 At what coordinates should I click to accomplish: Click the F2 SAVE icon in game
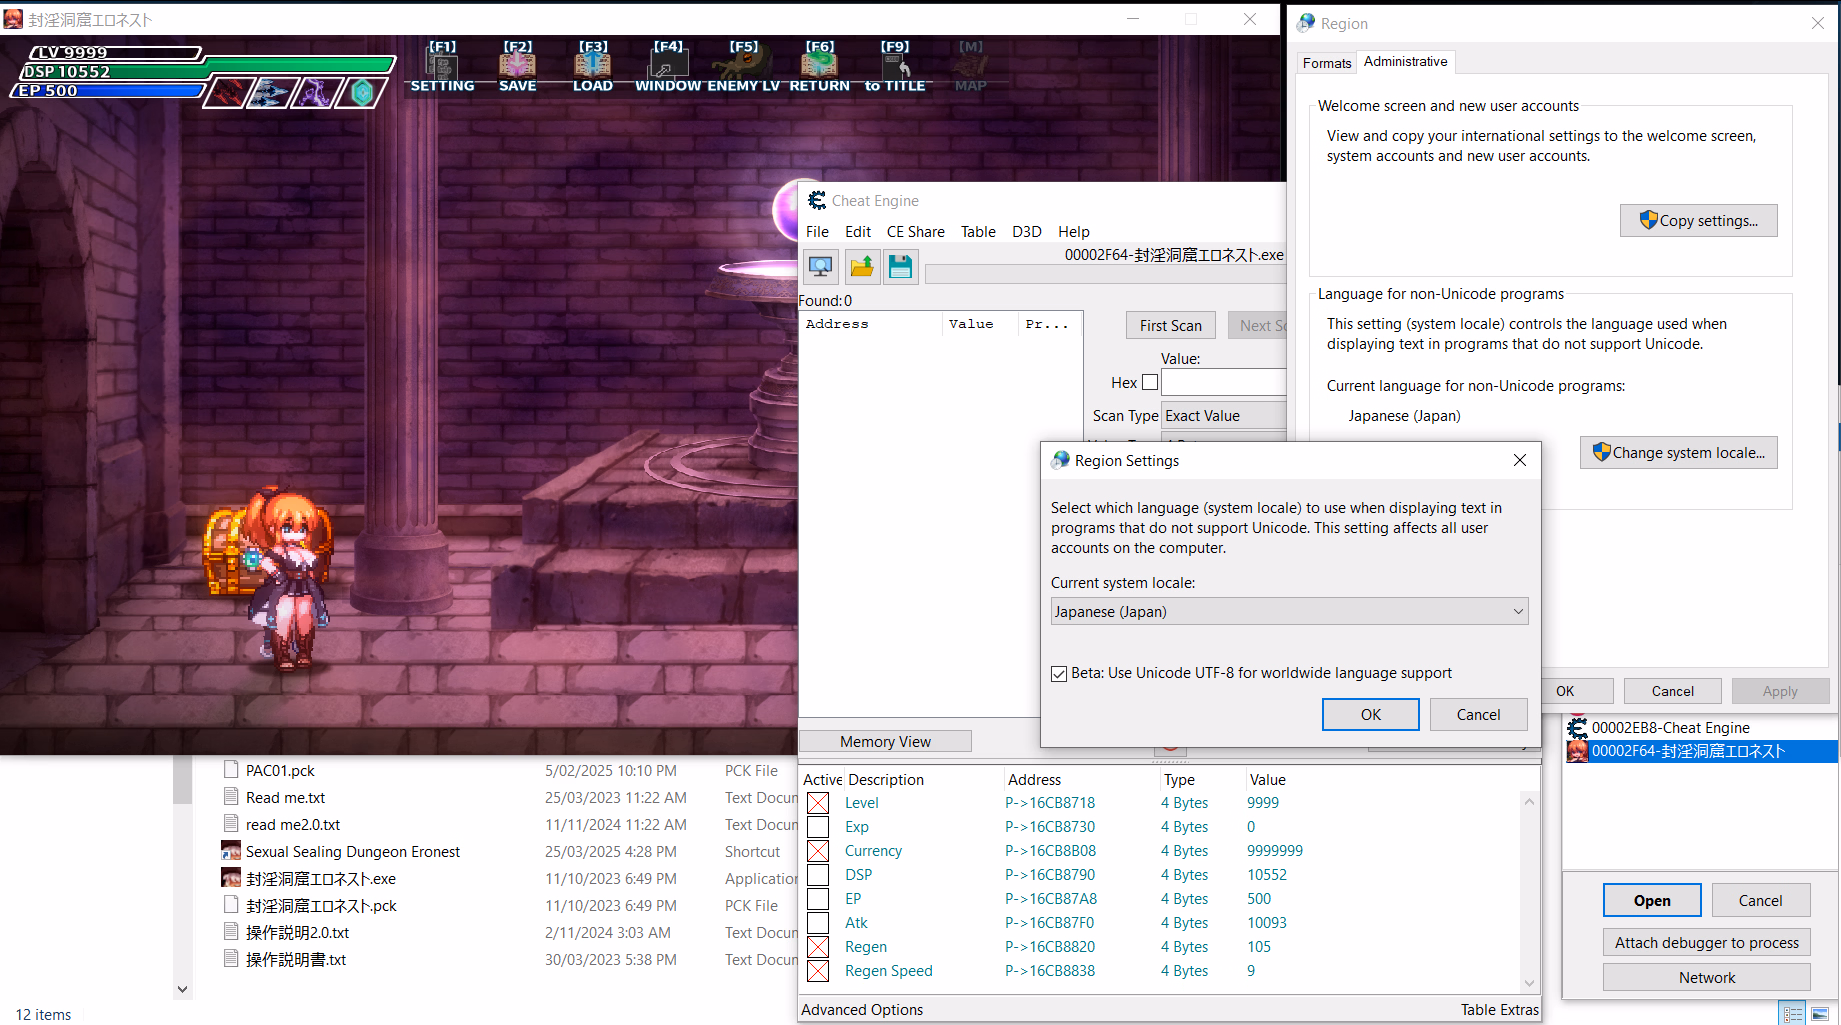coord(517,66)
